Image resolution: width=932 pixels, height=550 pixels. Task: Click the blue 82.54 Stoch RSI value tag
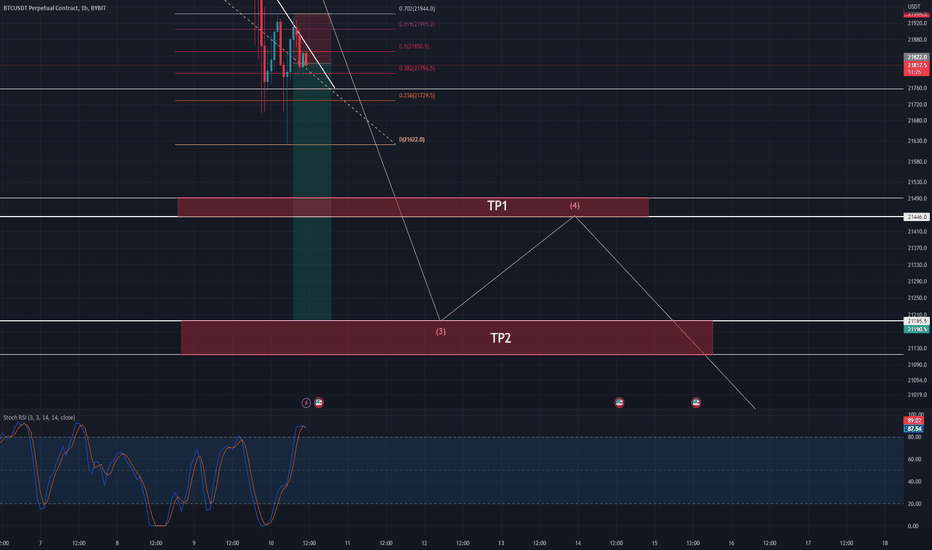914,428
